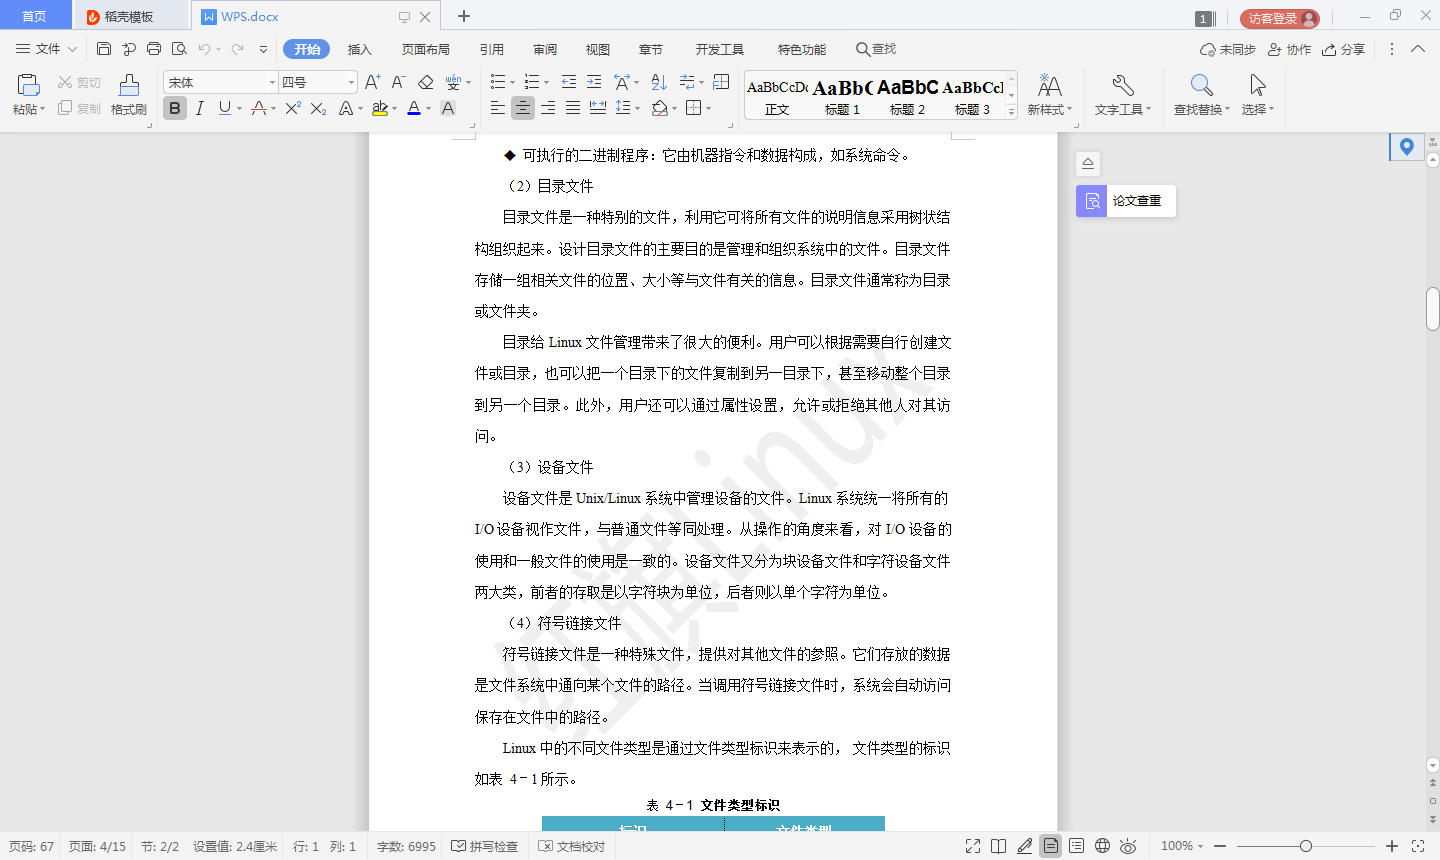Screen dimensions: 1440x860
Task: Click the Paste (粘贴) clipboard icon
Action: pyautogui.click(x=28, y=85)
